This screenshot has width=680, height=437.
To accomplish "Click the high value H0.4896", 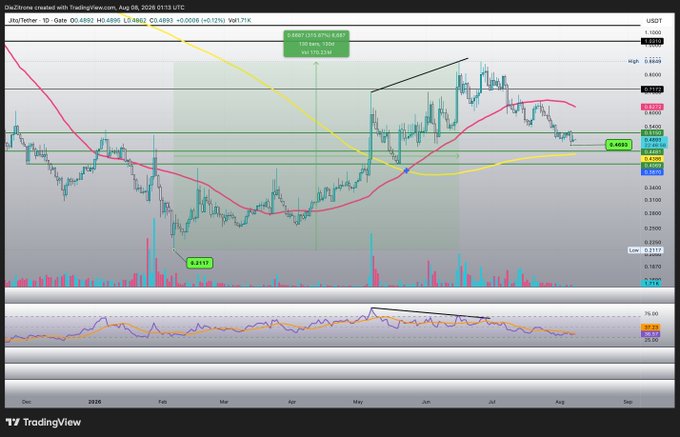I will [x=108, y=20].
